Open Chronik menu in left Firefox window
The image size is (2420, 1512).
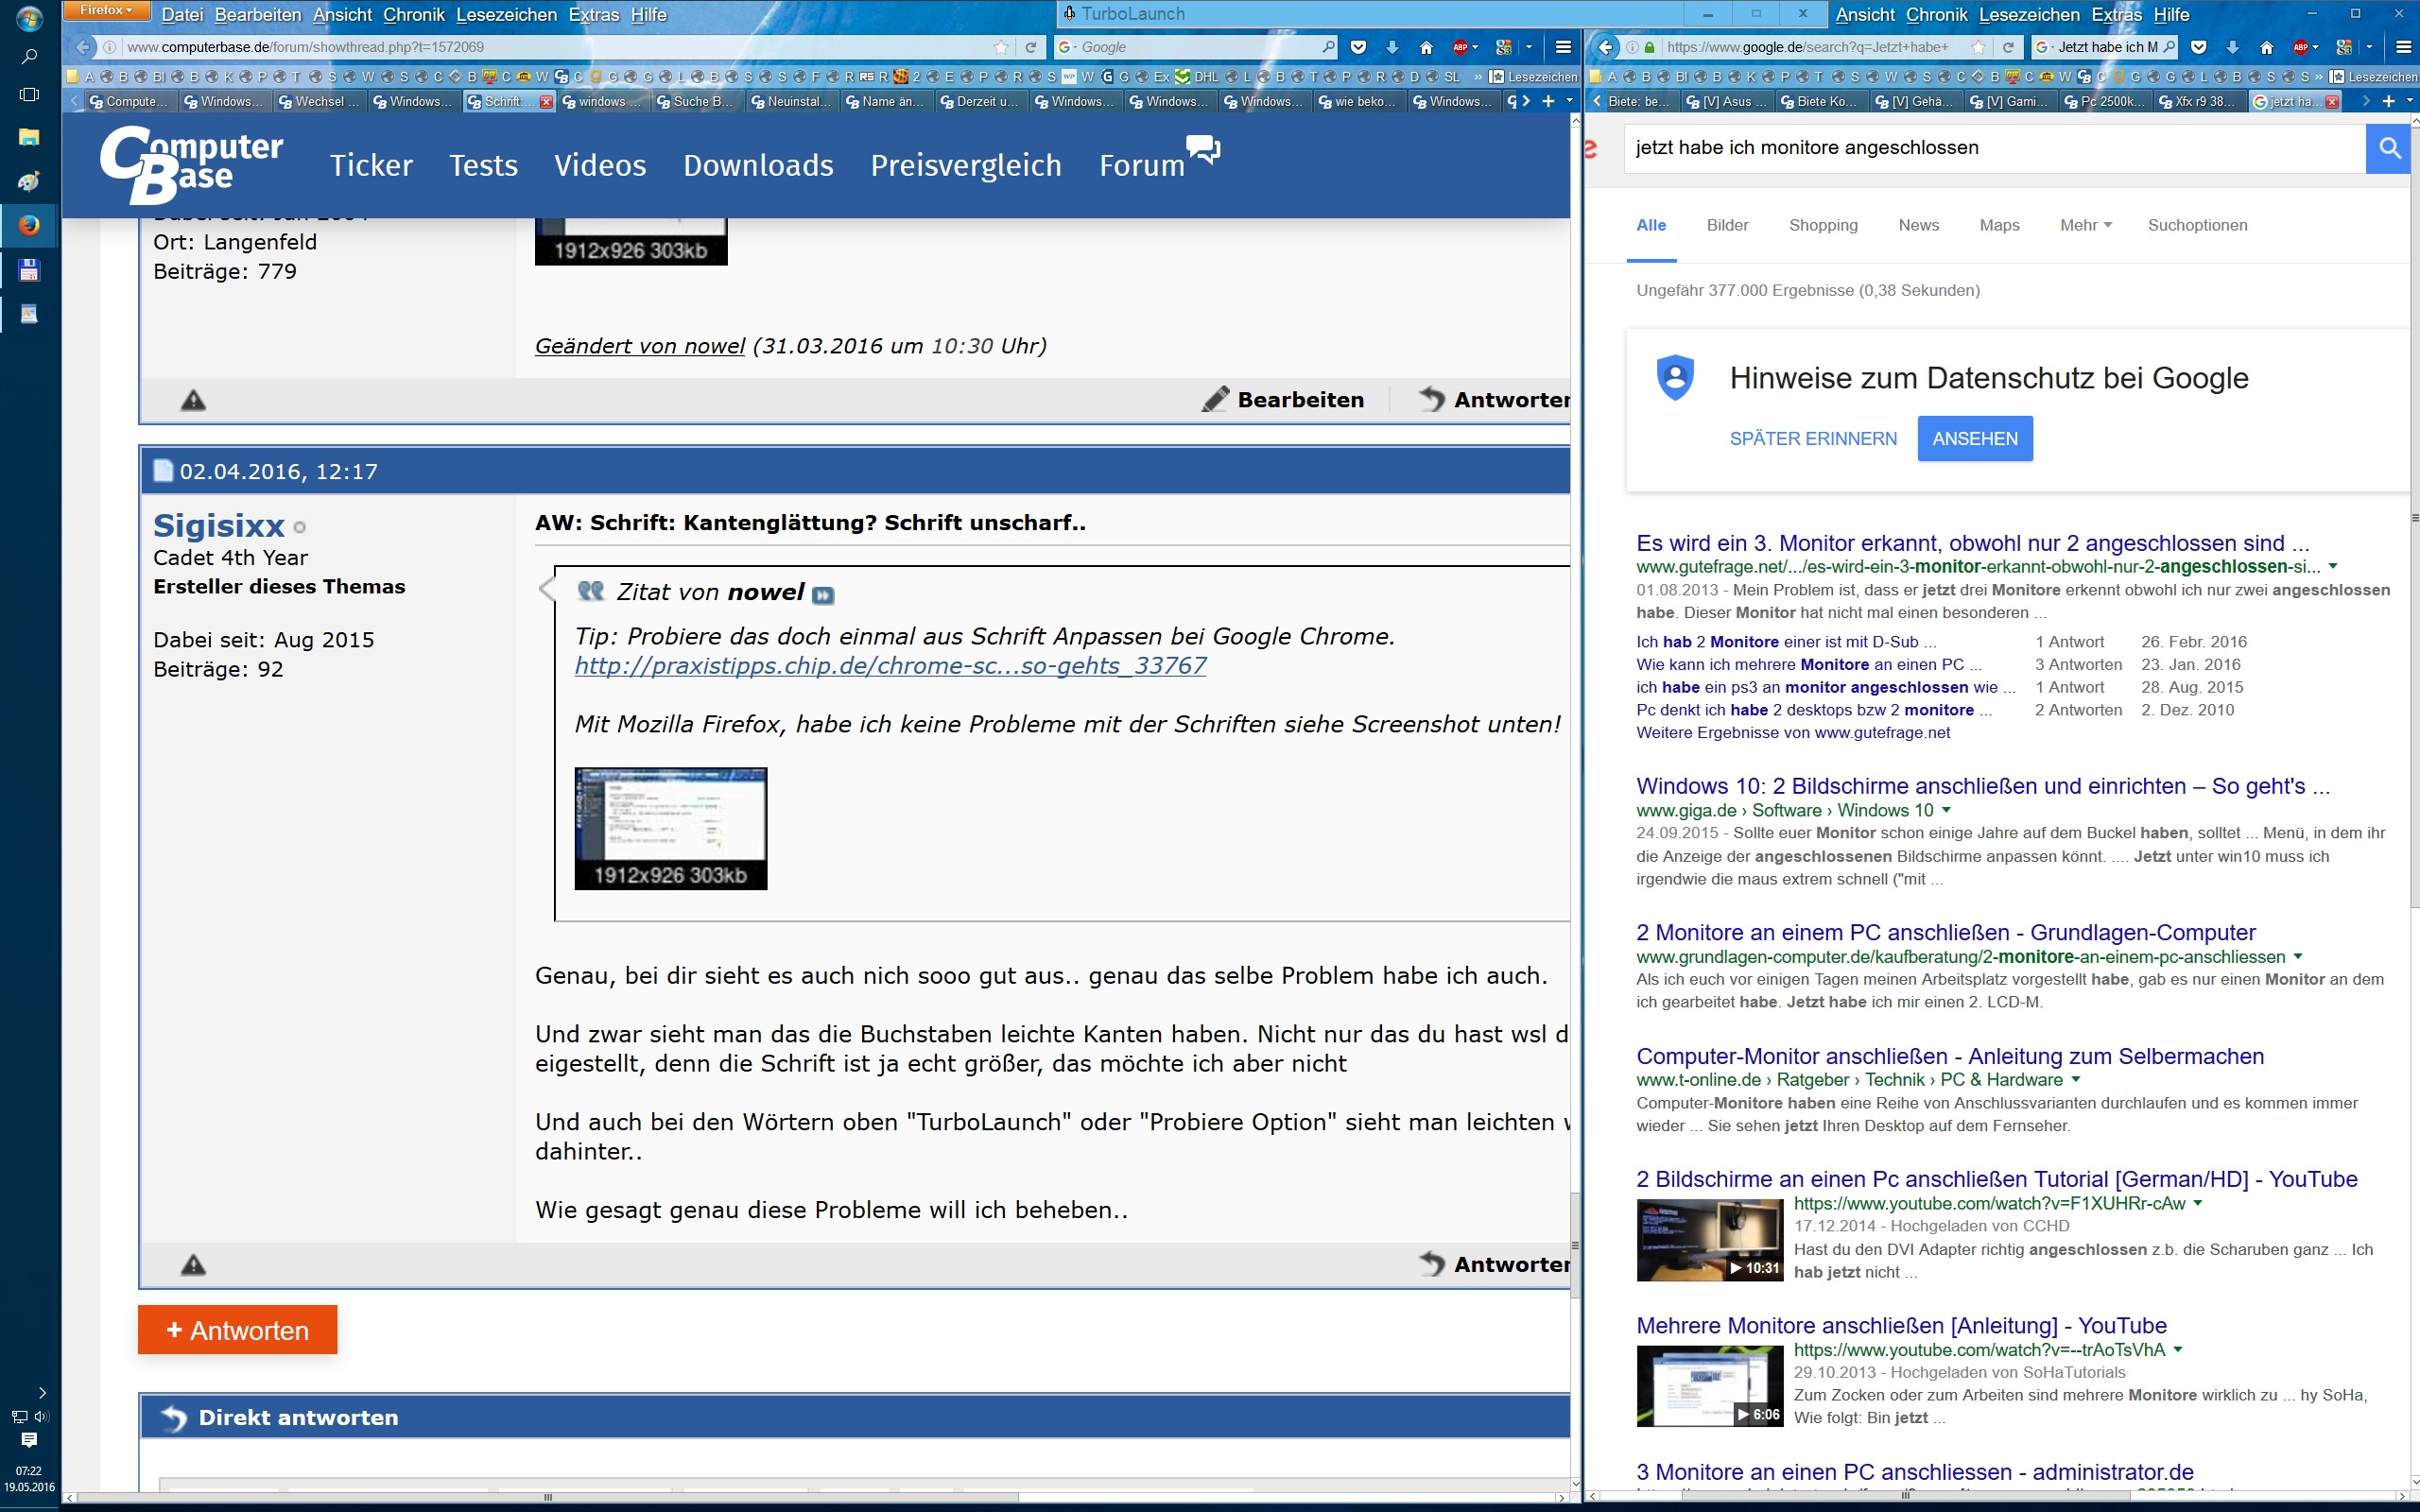pyautogui.click(x=413, y=15)
